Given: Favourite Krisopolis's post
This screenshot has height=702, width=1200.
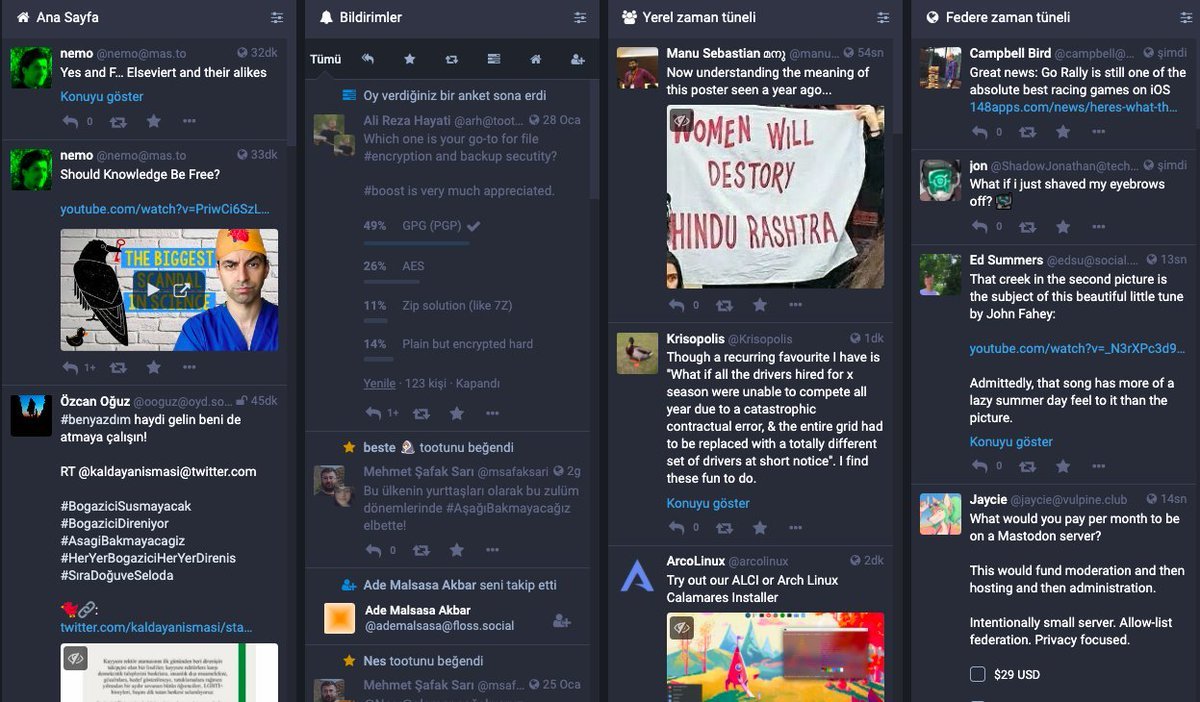Looking at the screenshot, I should click(759, 528).
